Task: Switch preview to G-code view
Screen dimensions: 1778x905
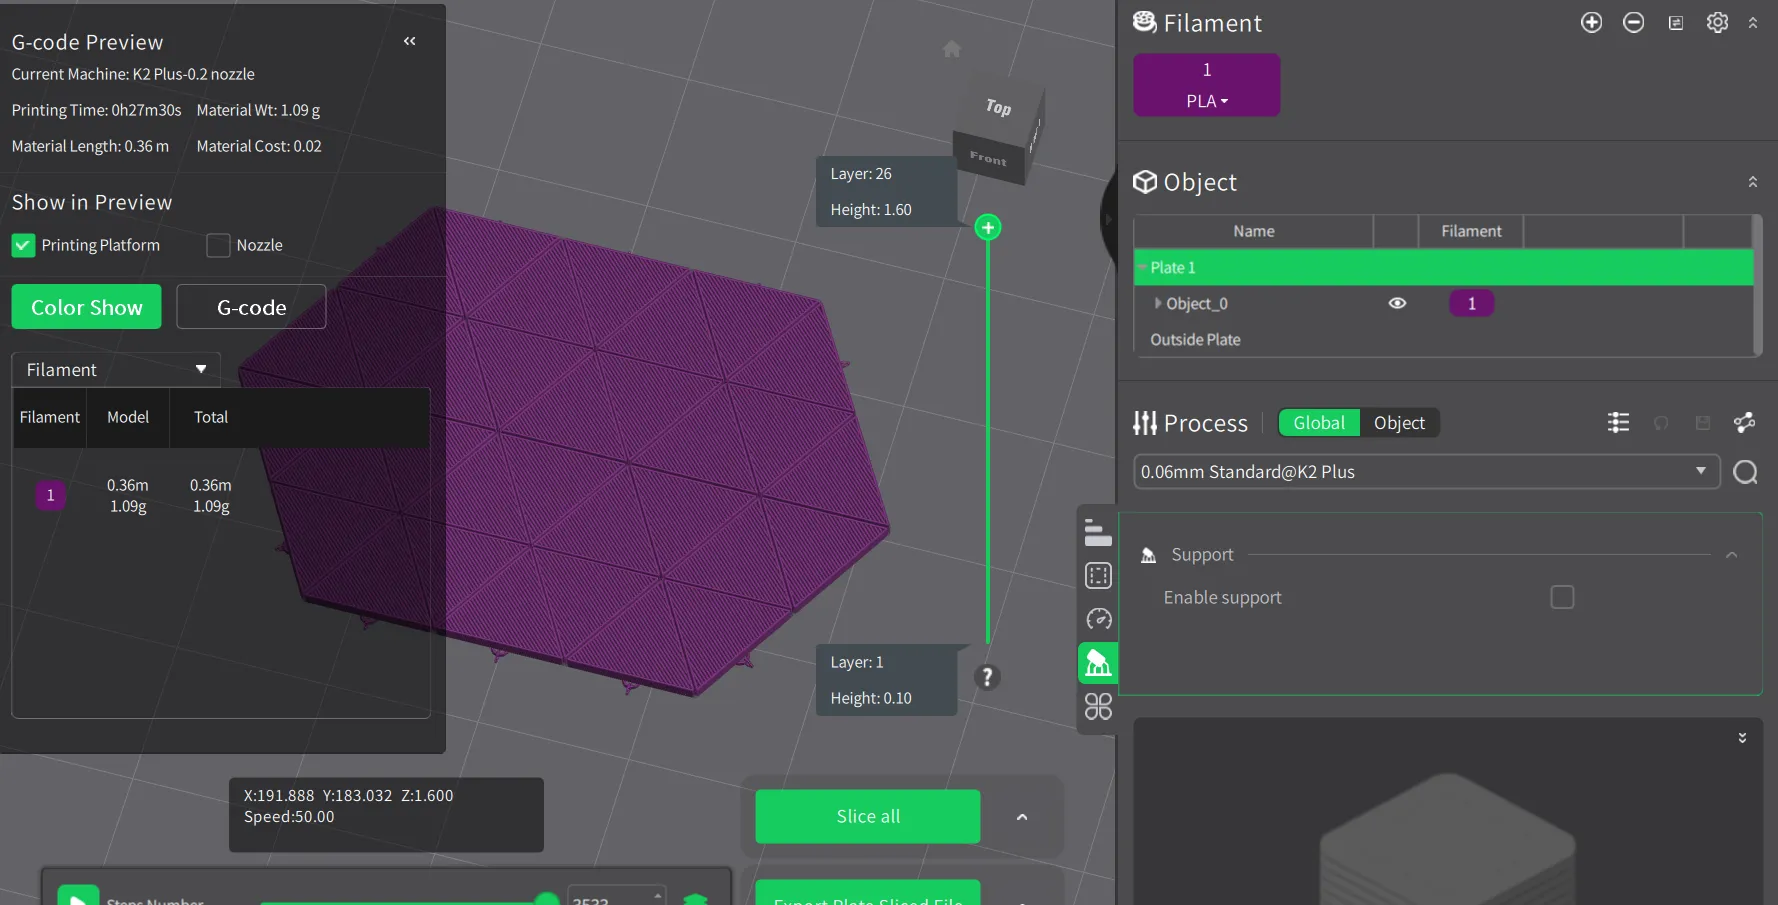Action: coord(251,307)
